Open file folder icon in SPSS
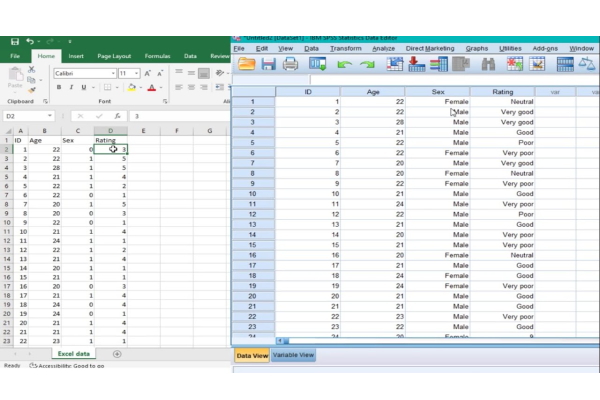This screenshot has width=600, height=400. [x=246, y=64]
